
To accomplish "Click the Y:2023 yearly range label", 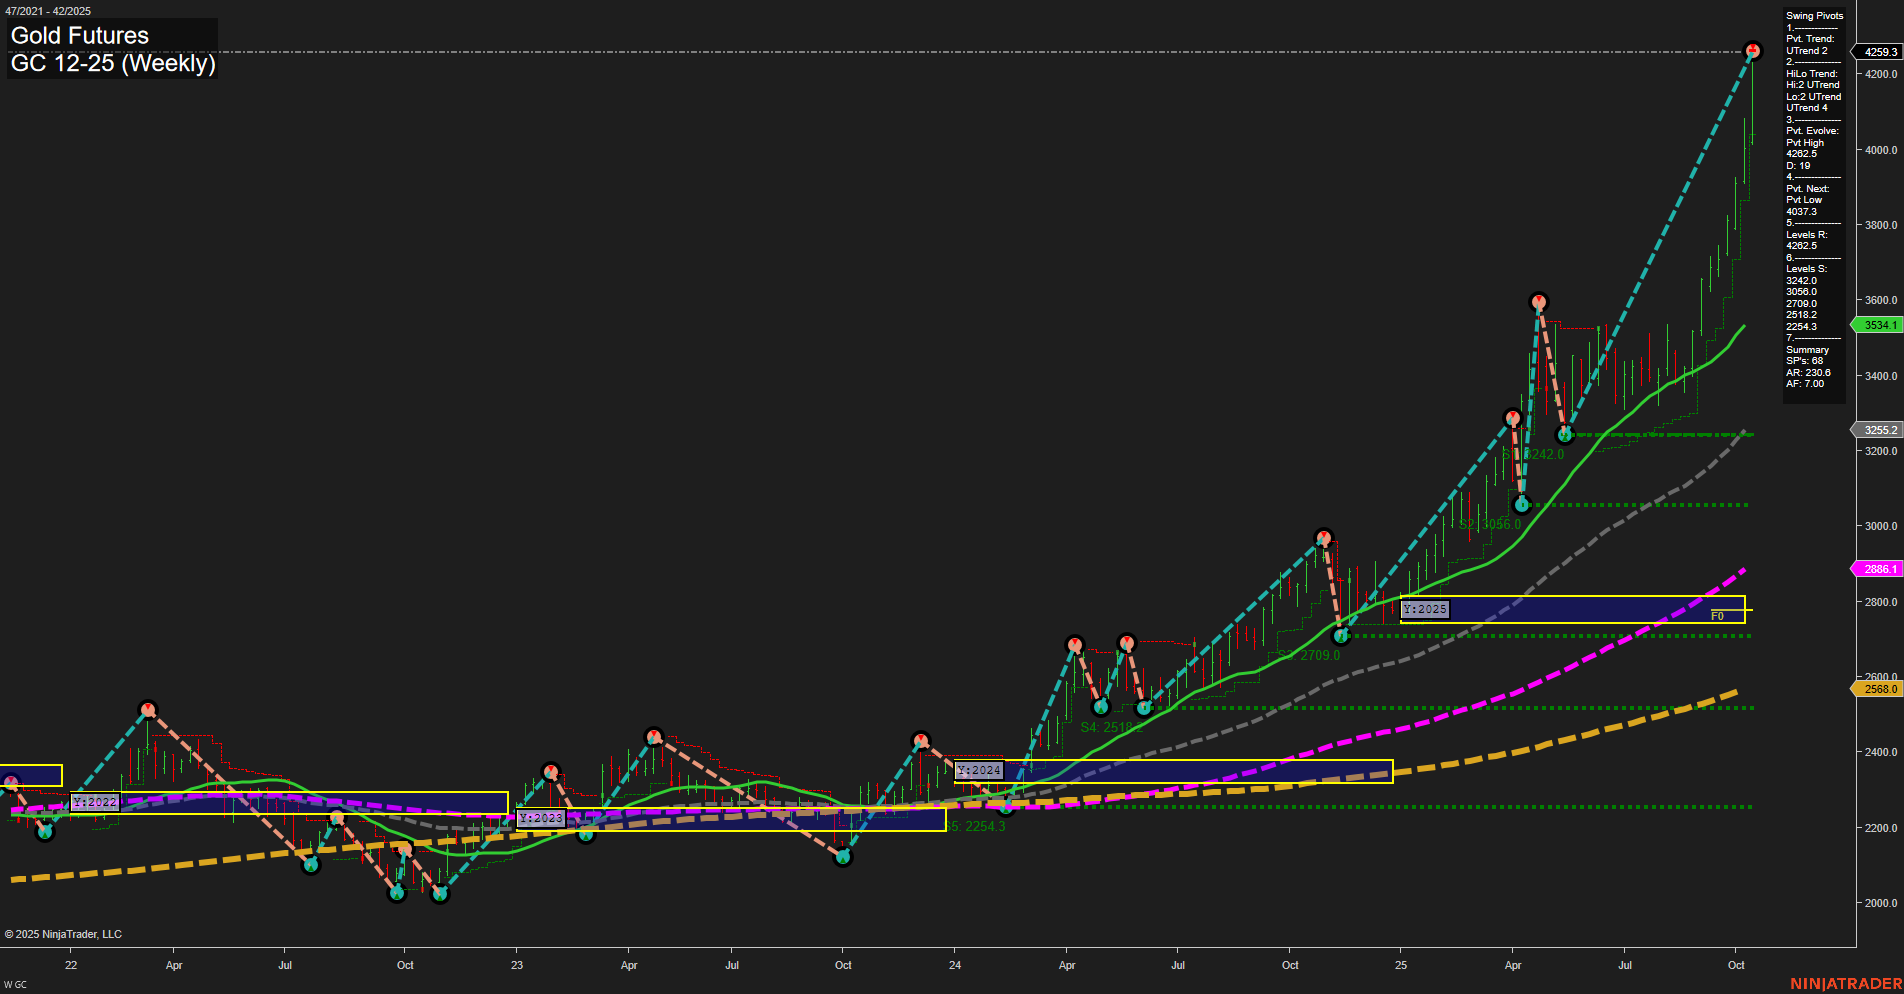I will [540, 818].
